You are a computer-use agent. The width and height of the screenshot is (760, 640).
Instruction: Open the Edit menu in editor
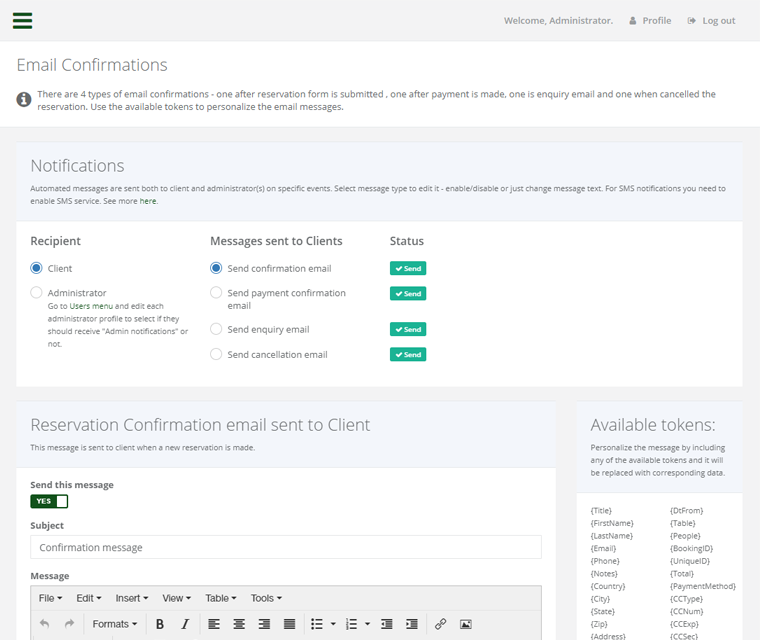[x=89, y=598]
